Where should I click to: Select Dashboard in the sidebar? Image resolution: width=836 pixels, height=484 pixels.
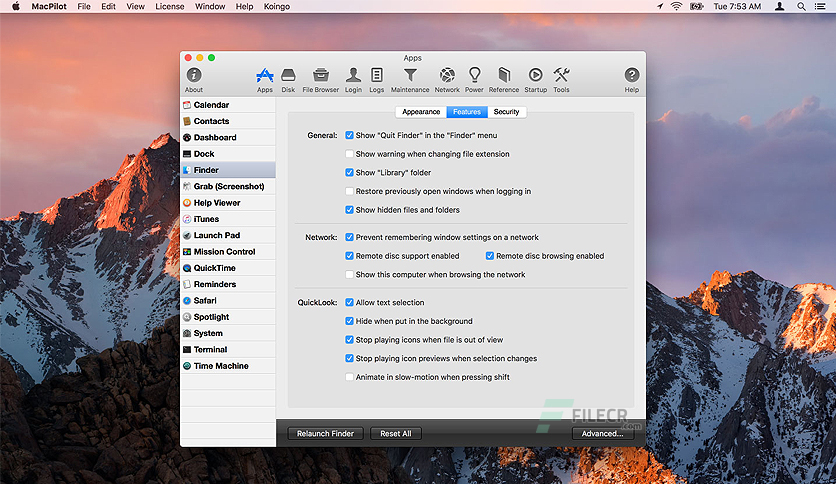pos(228,138)
